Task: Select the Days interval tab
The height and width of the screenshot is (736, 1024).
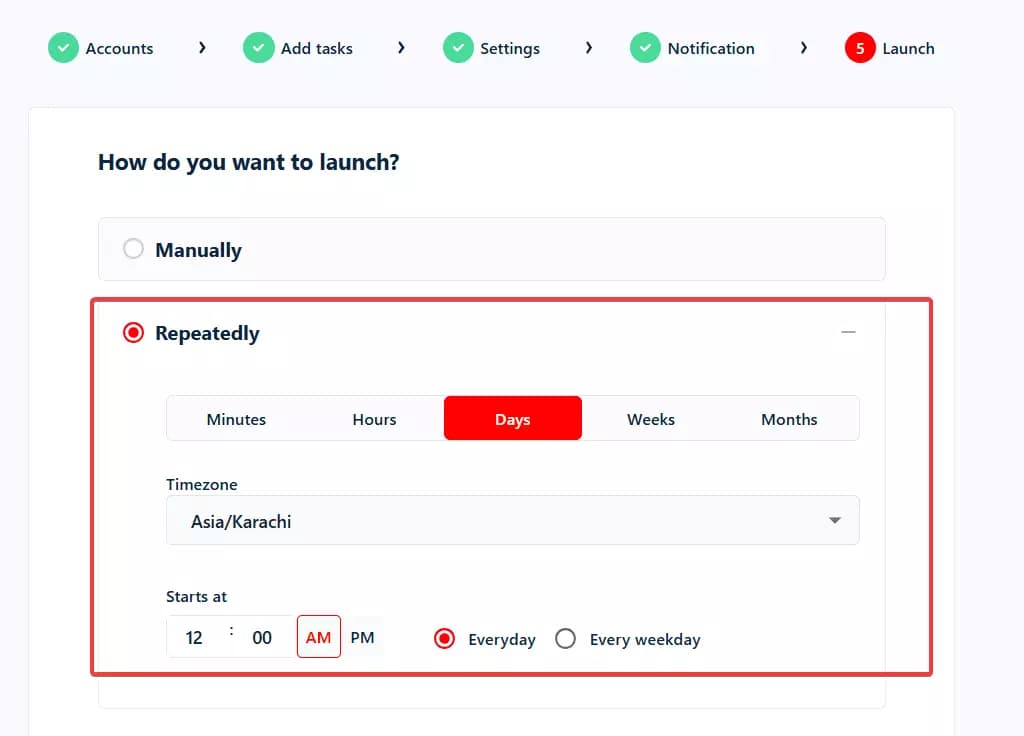Action: 513,419
